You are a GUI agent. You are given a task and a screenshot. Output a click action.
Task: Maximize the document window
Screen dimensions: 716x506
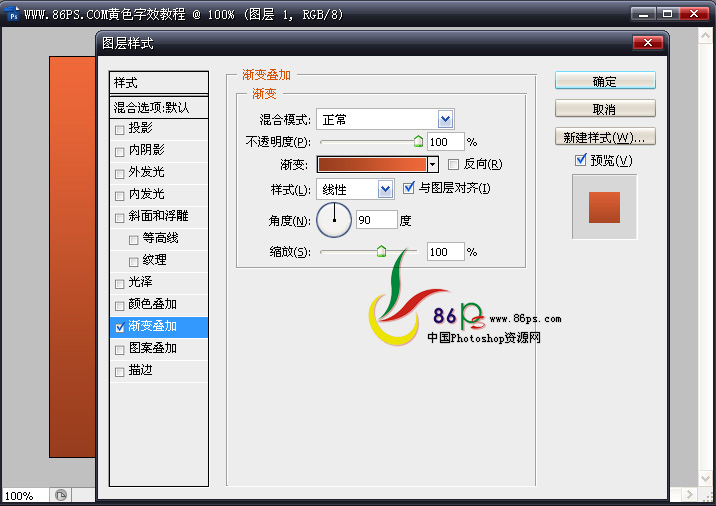tap(668, 14)
